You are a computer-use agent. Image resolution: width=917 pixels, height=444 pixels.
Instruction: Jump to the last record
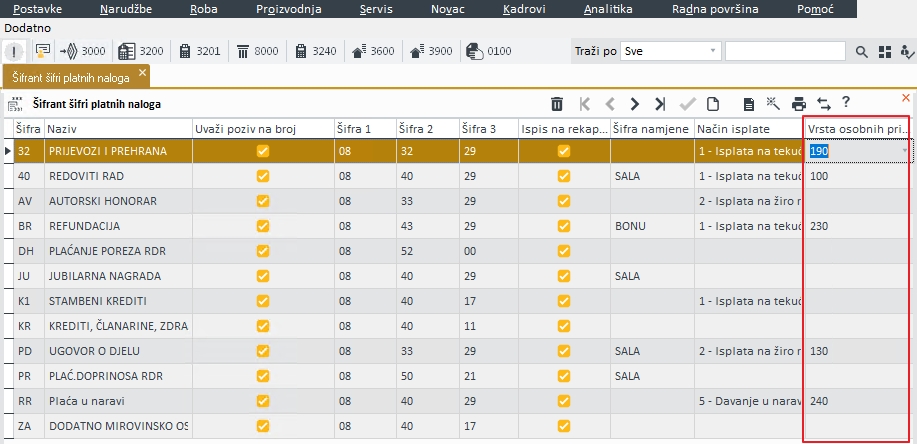click(x=660, y=103)
